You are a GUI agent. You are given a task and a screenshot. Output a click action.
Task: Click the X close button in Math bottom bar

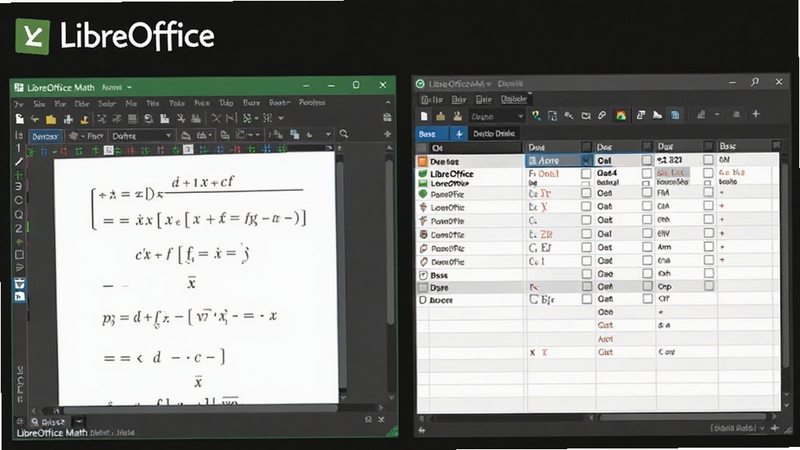[381, 419]
